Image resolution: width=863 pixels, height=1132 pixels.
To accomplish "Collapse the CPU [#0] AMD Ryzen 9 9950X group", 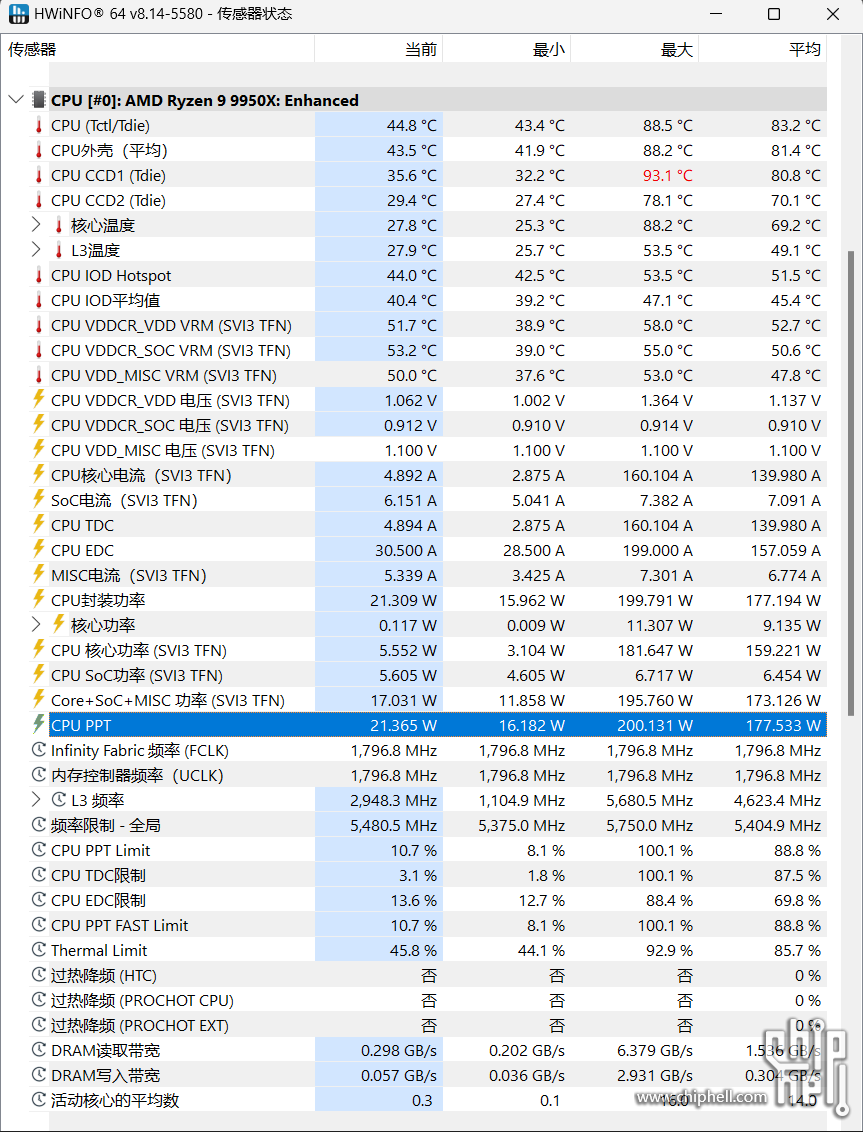I will pyautogui.click(x=16, y=100).
